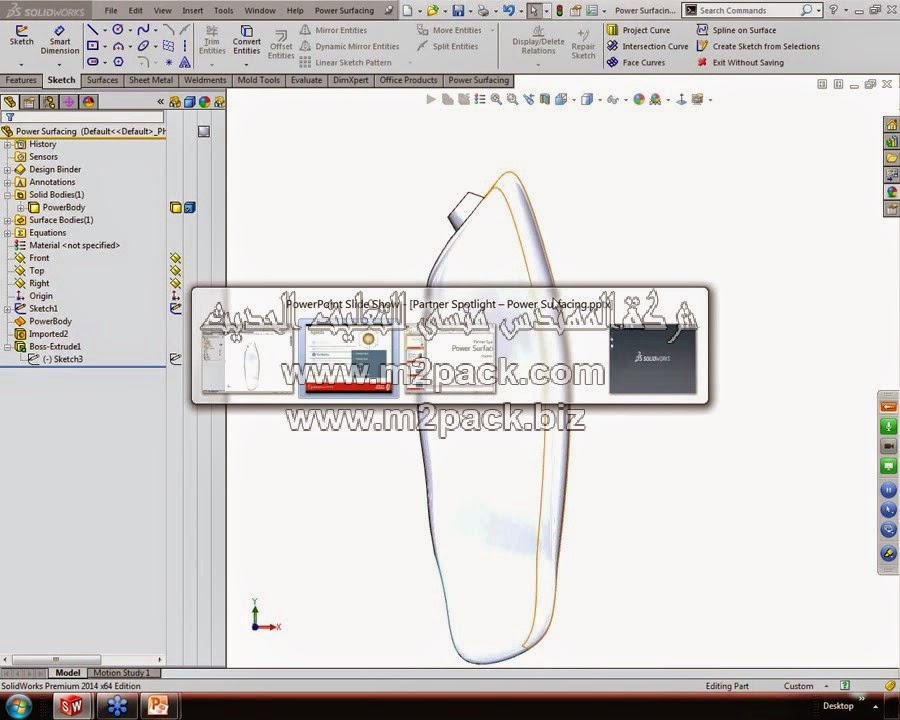Image resolution: width=900 pixels, height=720 pixels.
Task: Click the Custom unit system label
Action: pyautogui.click(x=798, y=686)
